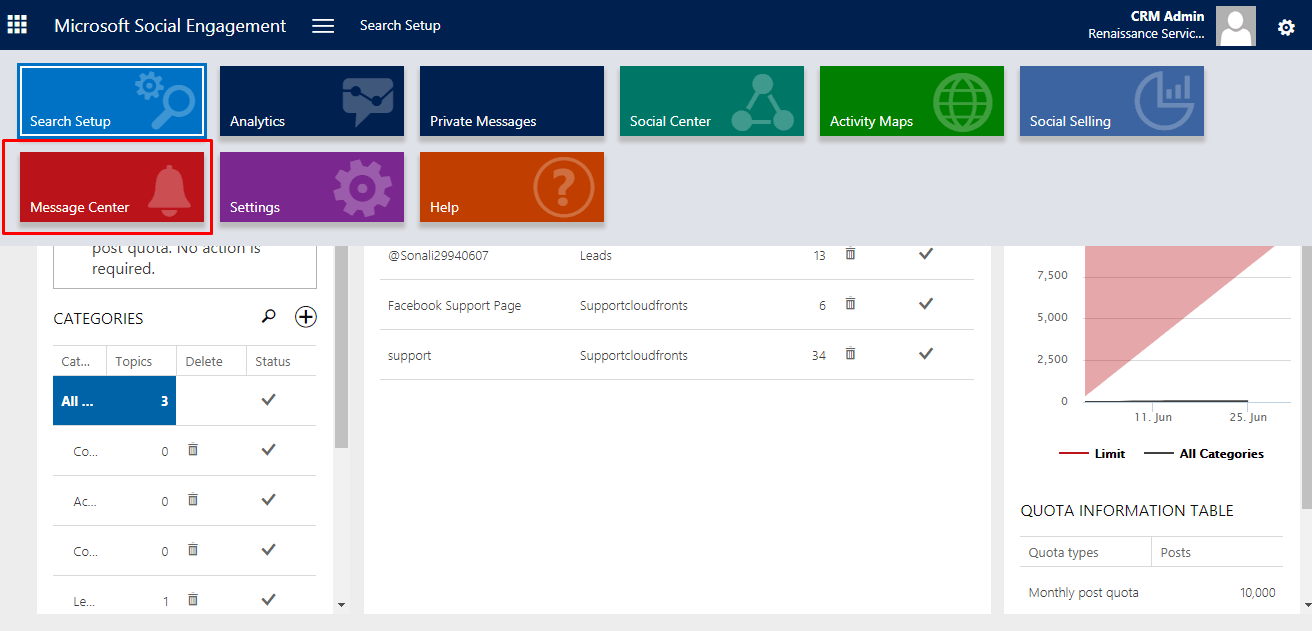Toggle the hamburger navigation menu
1312x631 pixels.
click(x=323, y=26)
